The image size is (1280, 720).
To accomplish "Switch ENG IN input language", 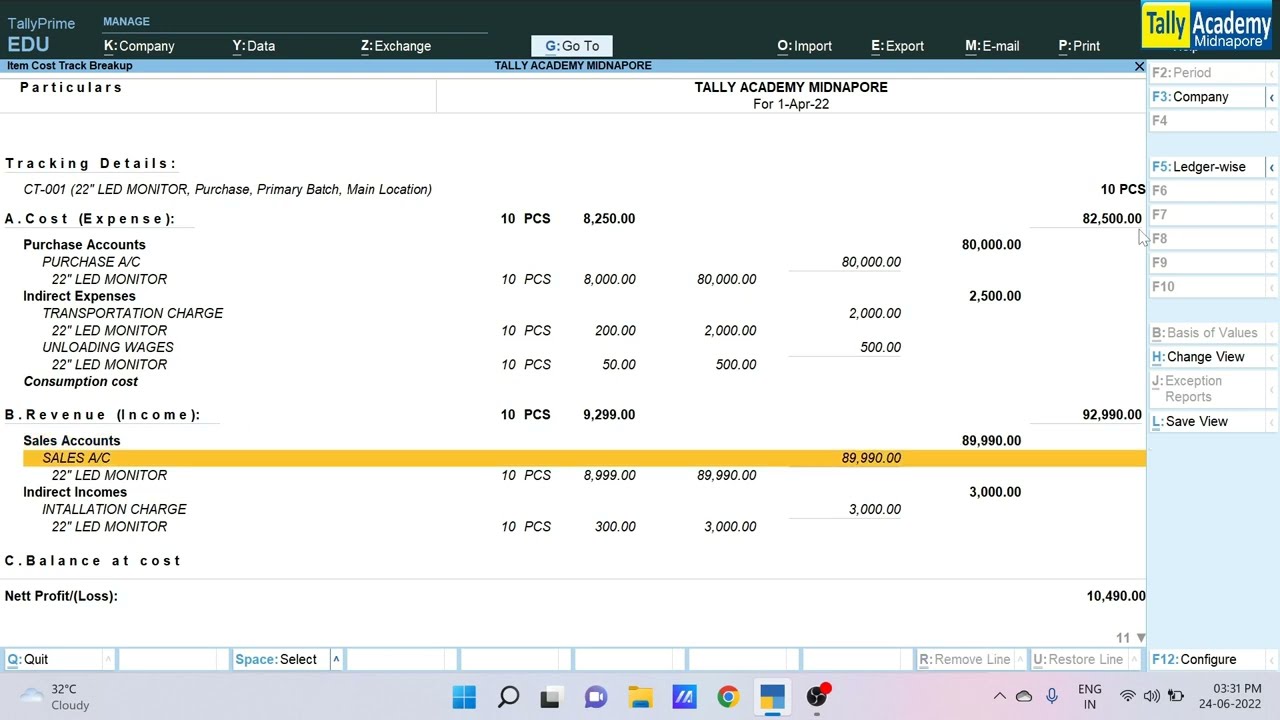I will point(1090,697).
